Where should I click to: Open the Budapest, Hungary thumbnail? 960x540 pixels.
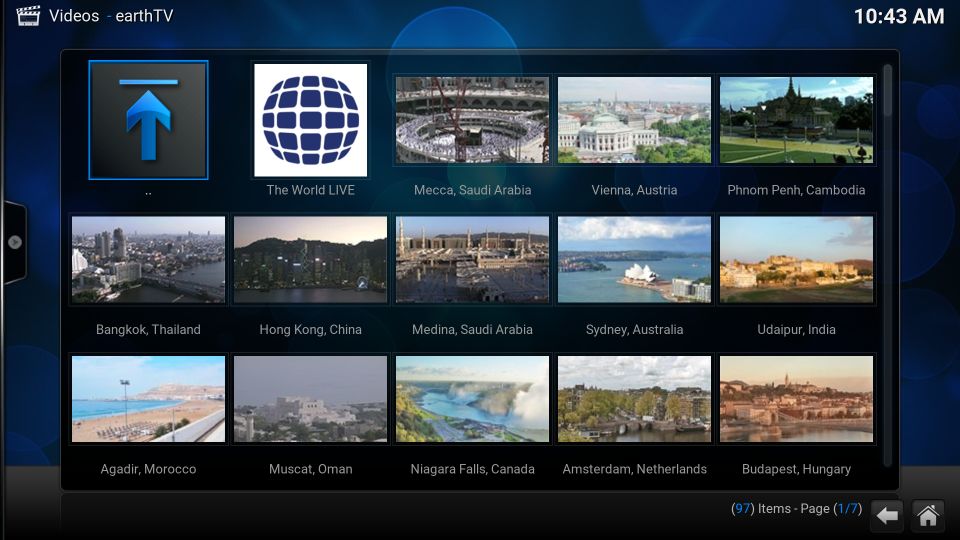pos(796,399)
